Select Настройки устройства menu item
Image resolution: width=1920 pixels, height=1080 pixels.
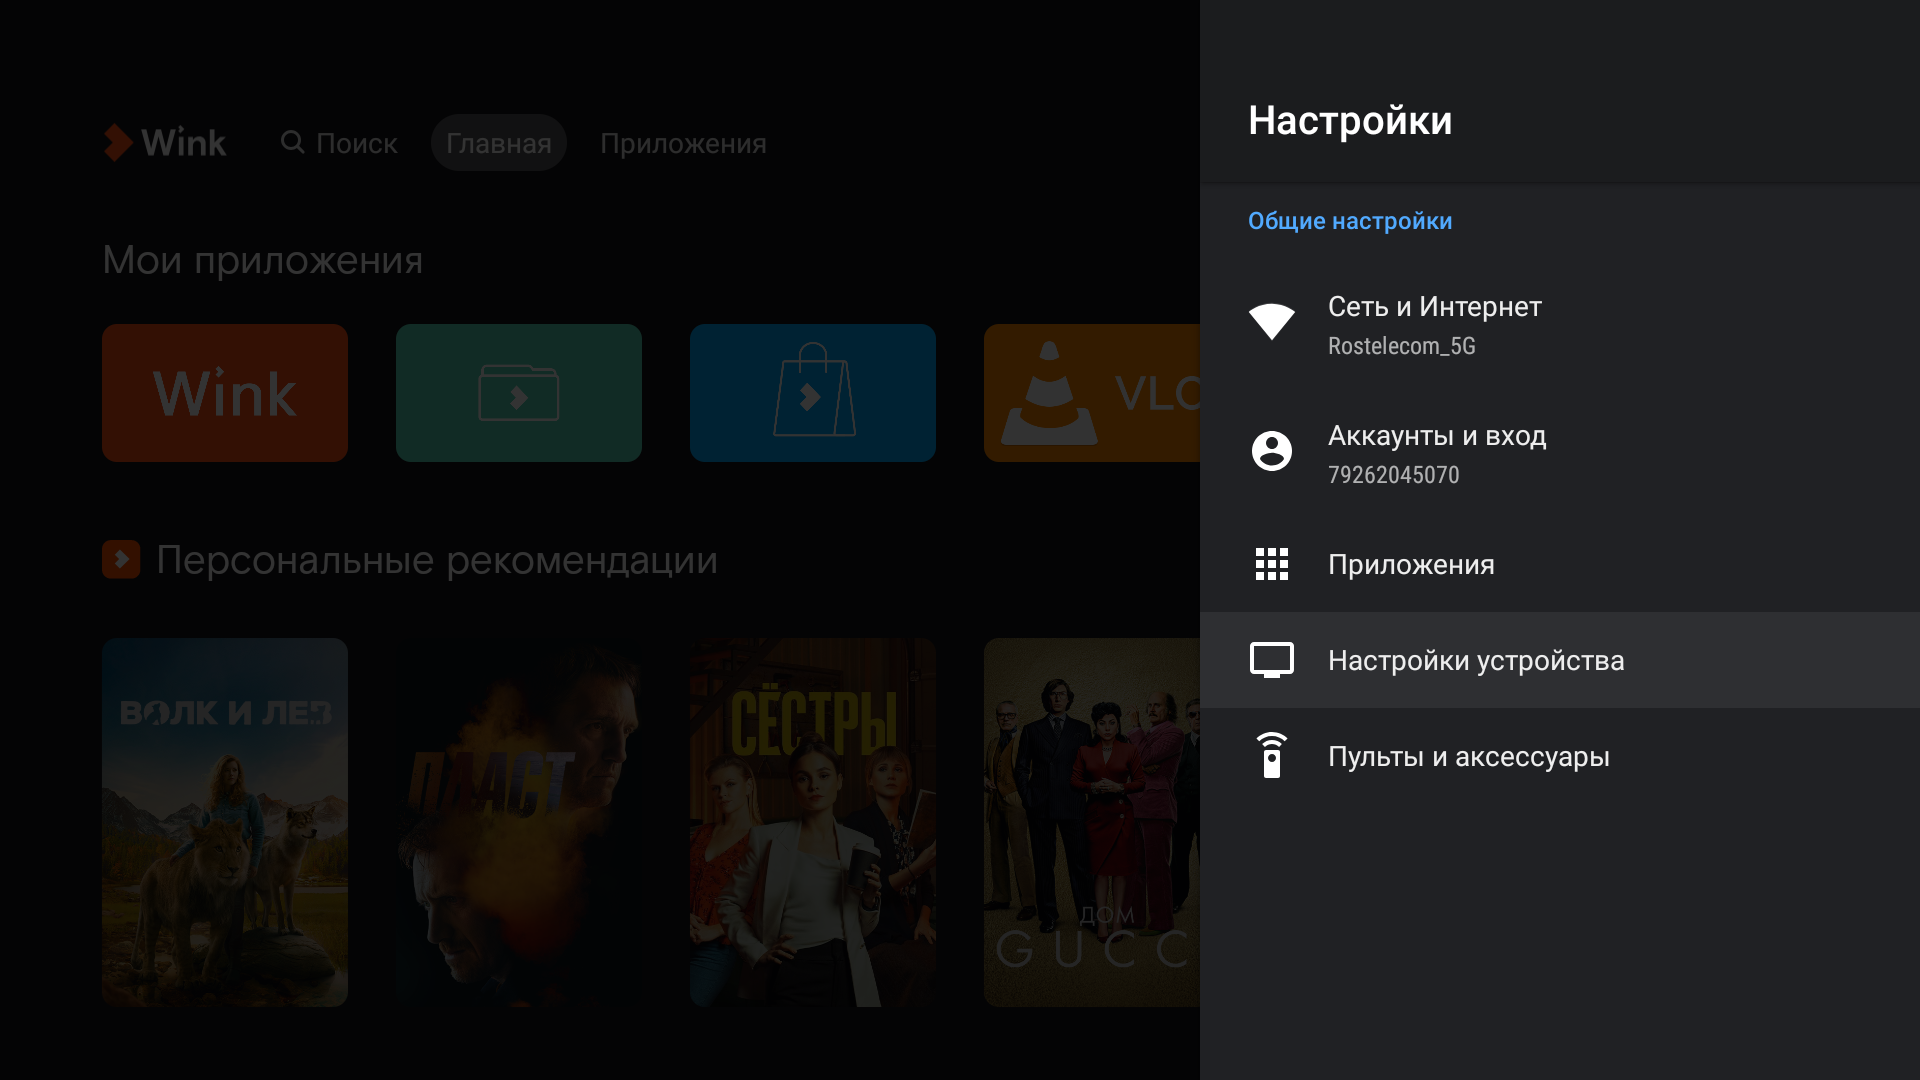pyautogui.click(x=1475, y=660)
